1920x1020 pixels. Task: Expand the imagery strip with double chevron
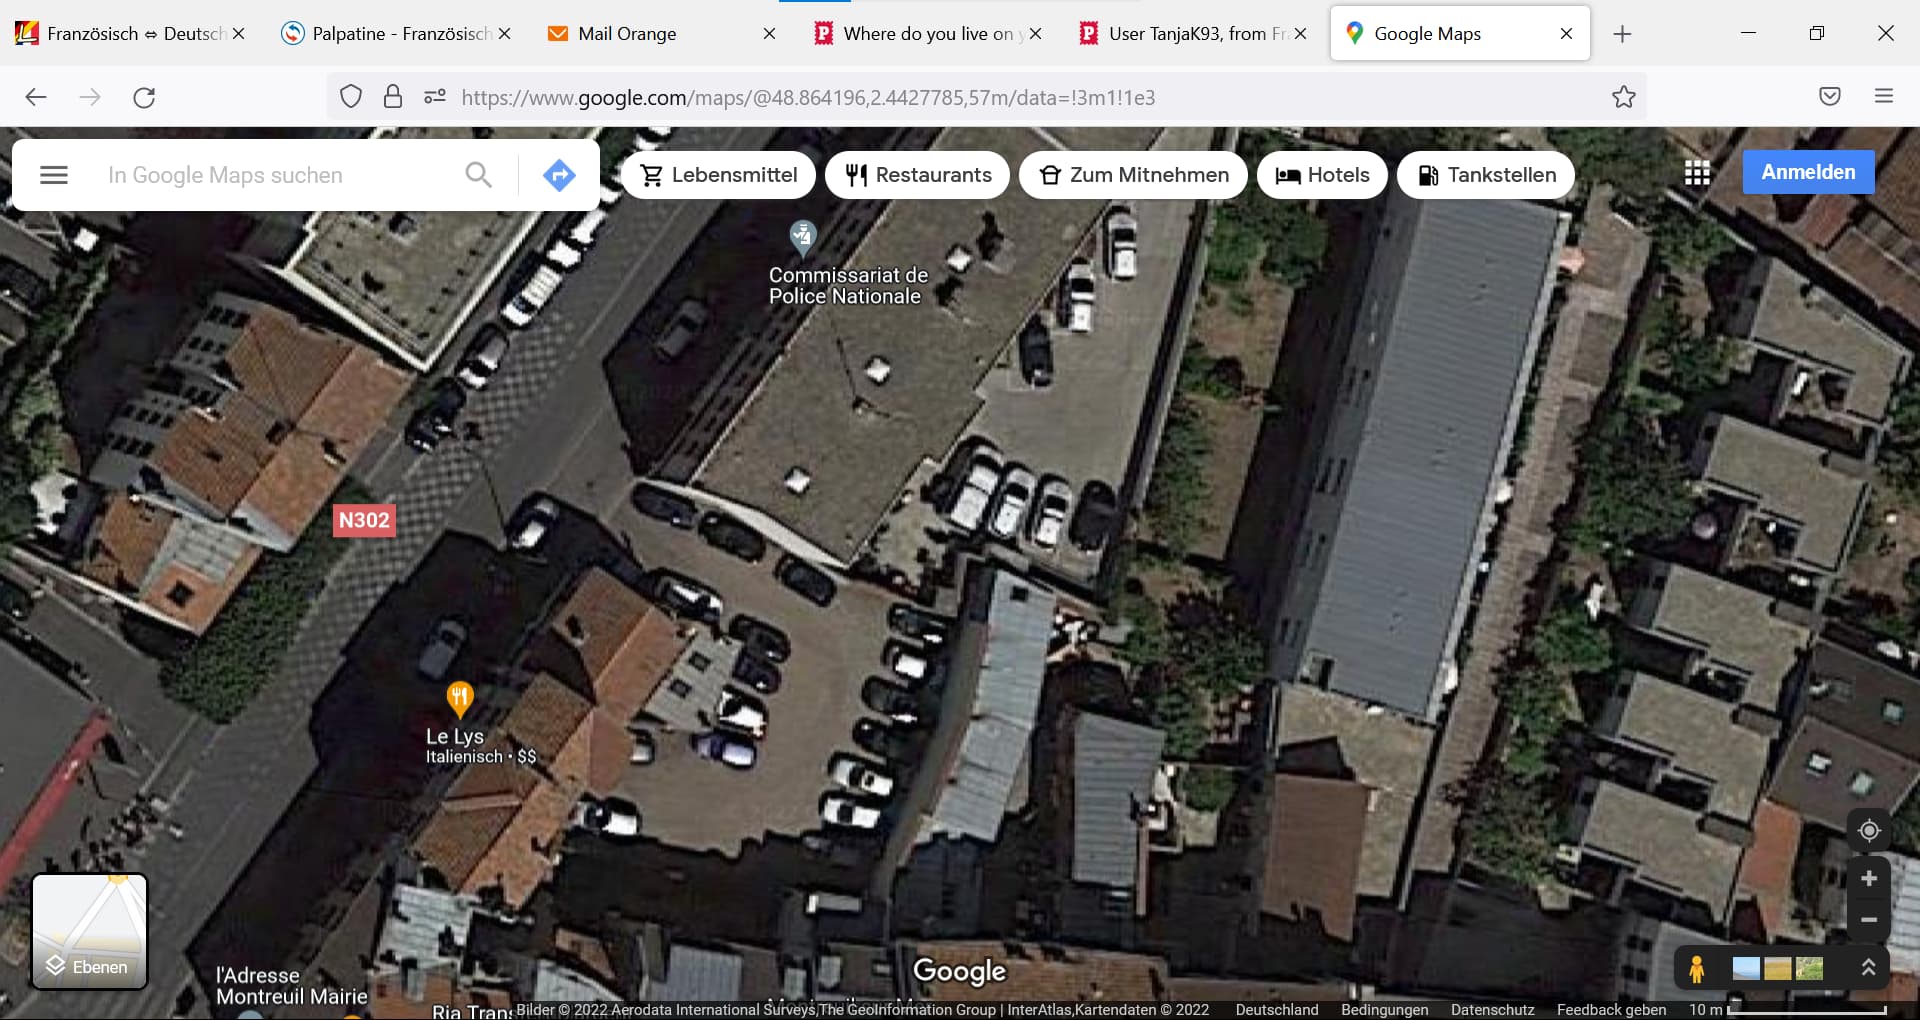coord(1868,968)
